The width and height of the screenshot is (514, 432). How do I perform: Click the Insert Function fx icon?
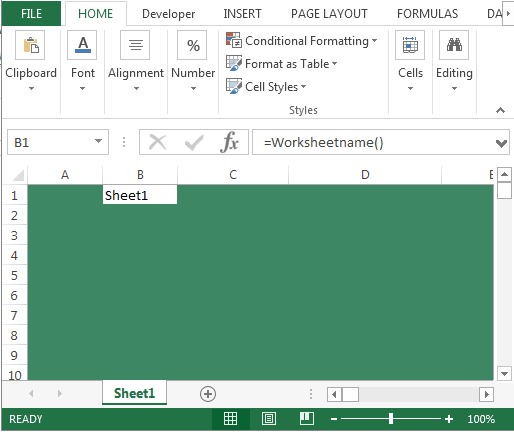[x=229, y=142]
